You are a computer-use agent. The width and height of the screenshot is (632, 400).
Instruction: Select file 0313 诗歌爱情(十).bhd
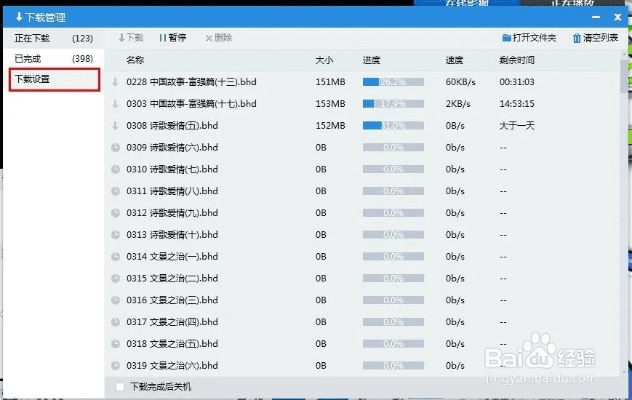click(x=172, y=234)
